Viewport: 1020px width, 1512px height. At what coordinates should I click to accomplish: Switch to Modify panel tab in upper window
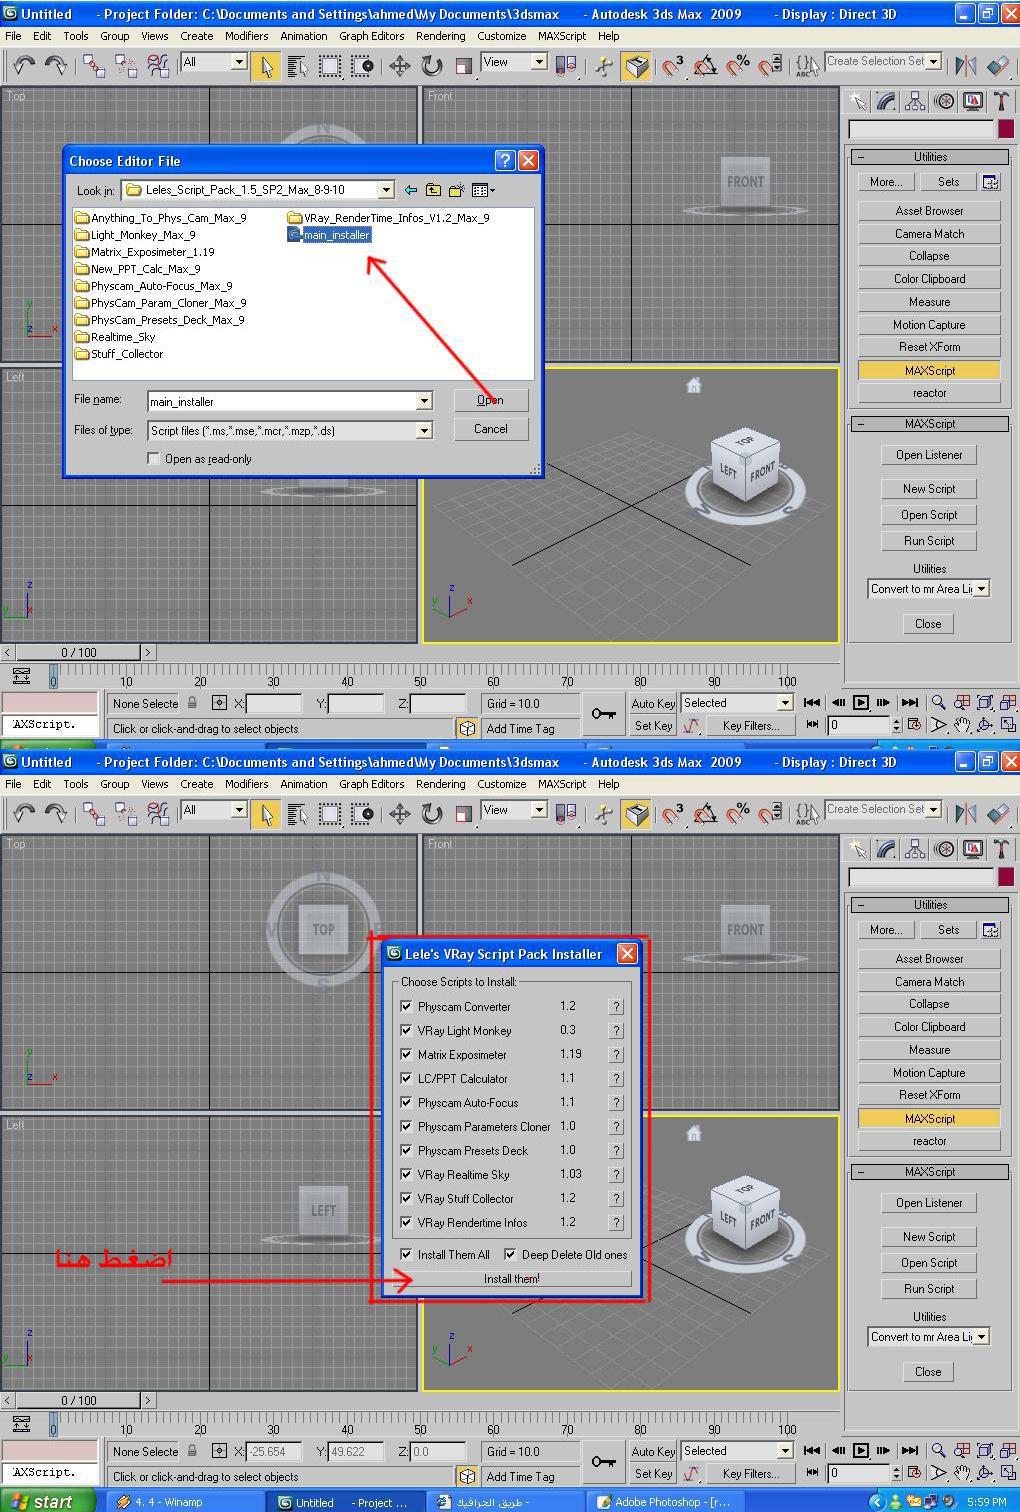click(886, 101)
